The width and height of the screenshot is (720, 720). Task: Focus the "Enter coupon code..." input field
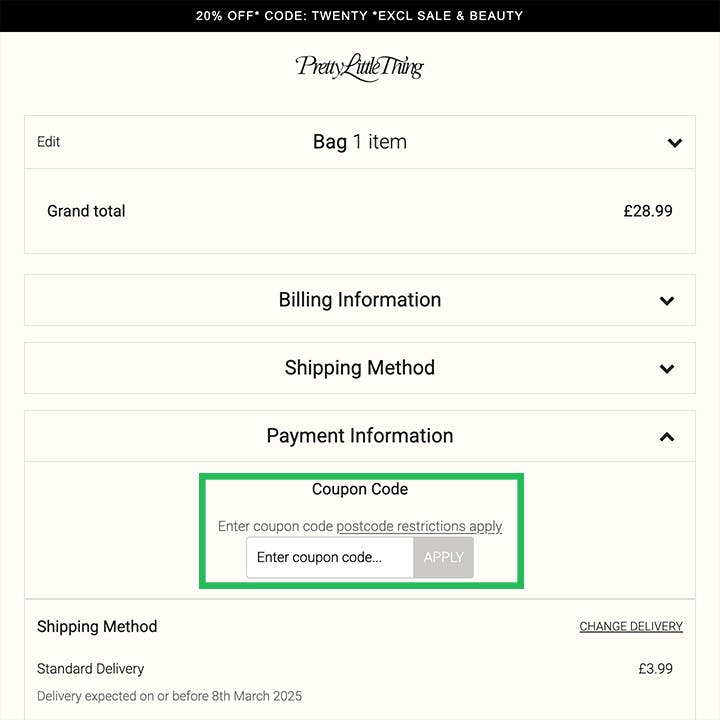pyautogui.click(x=330, y=558)
